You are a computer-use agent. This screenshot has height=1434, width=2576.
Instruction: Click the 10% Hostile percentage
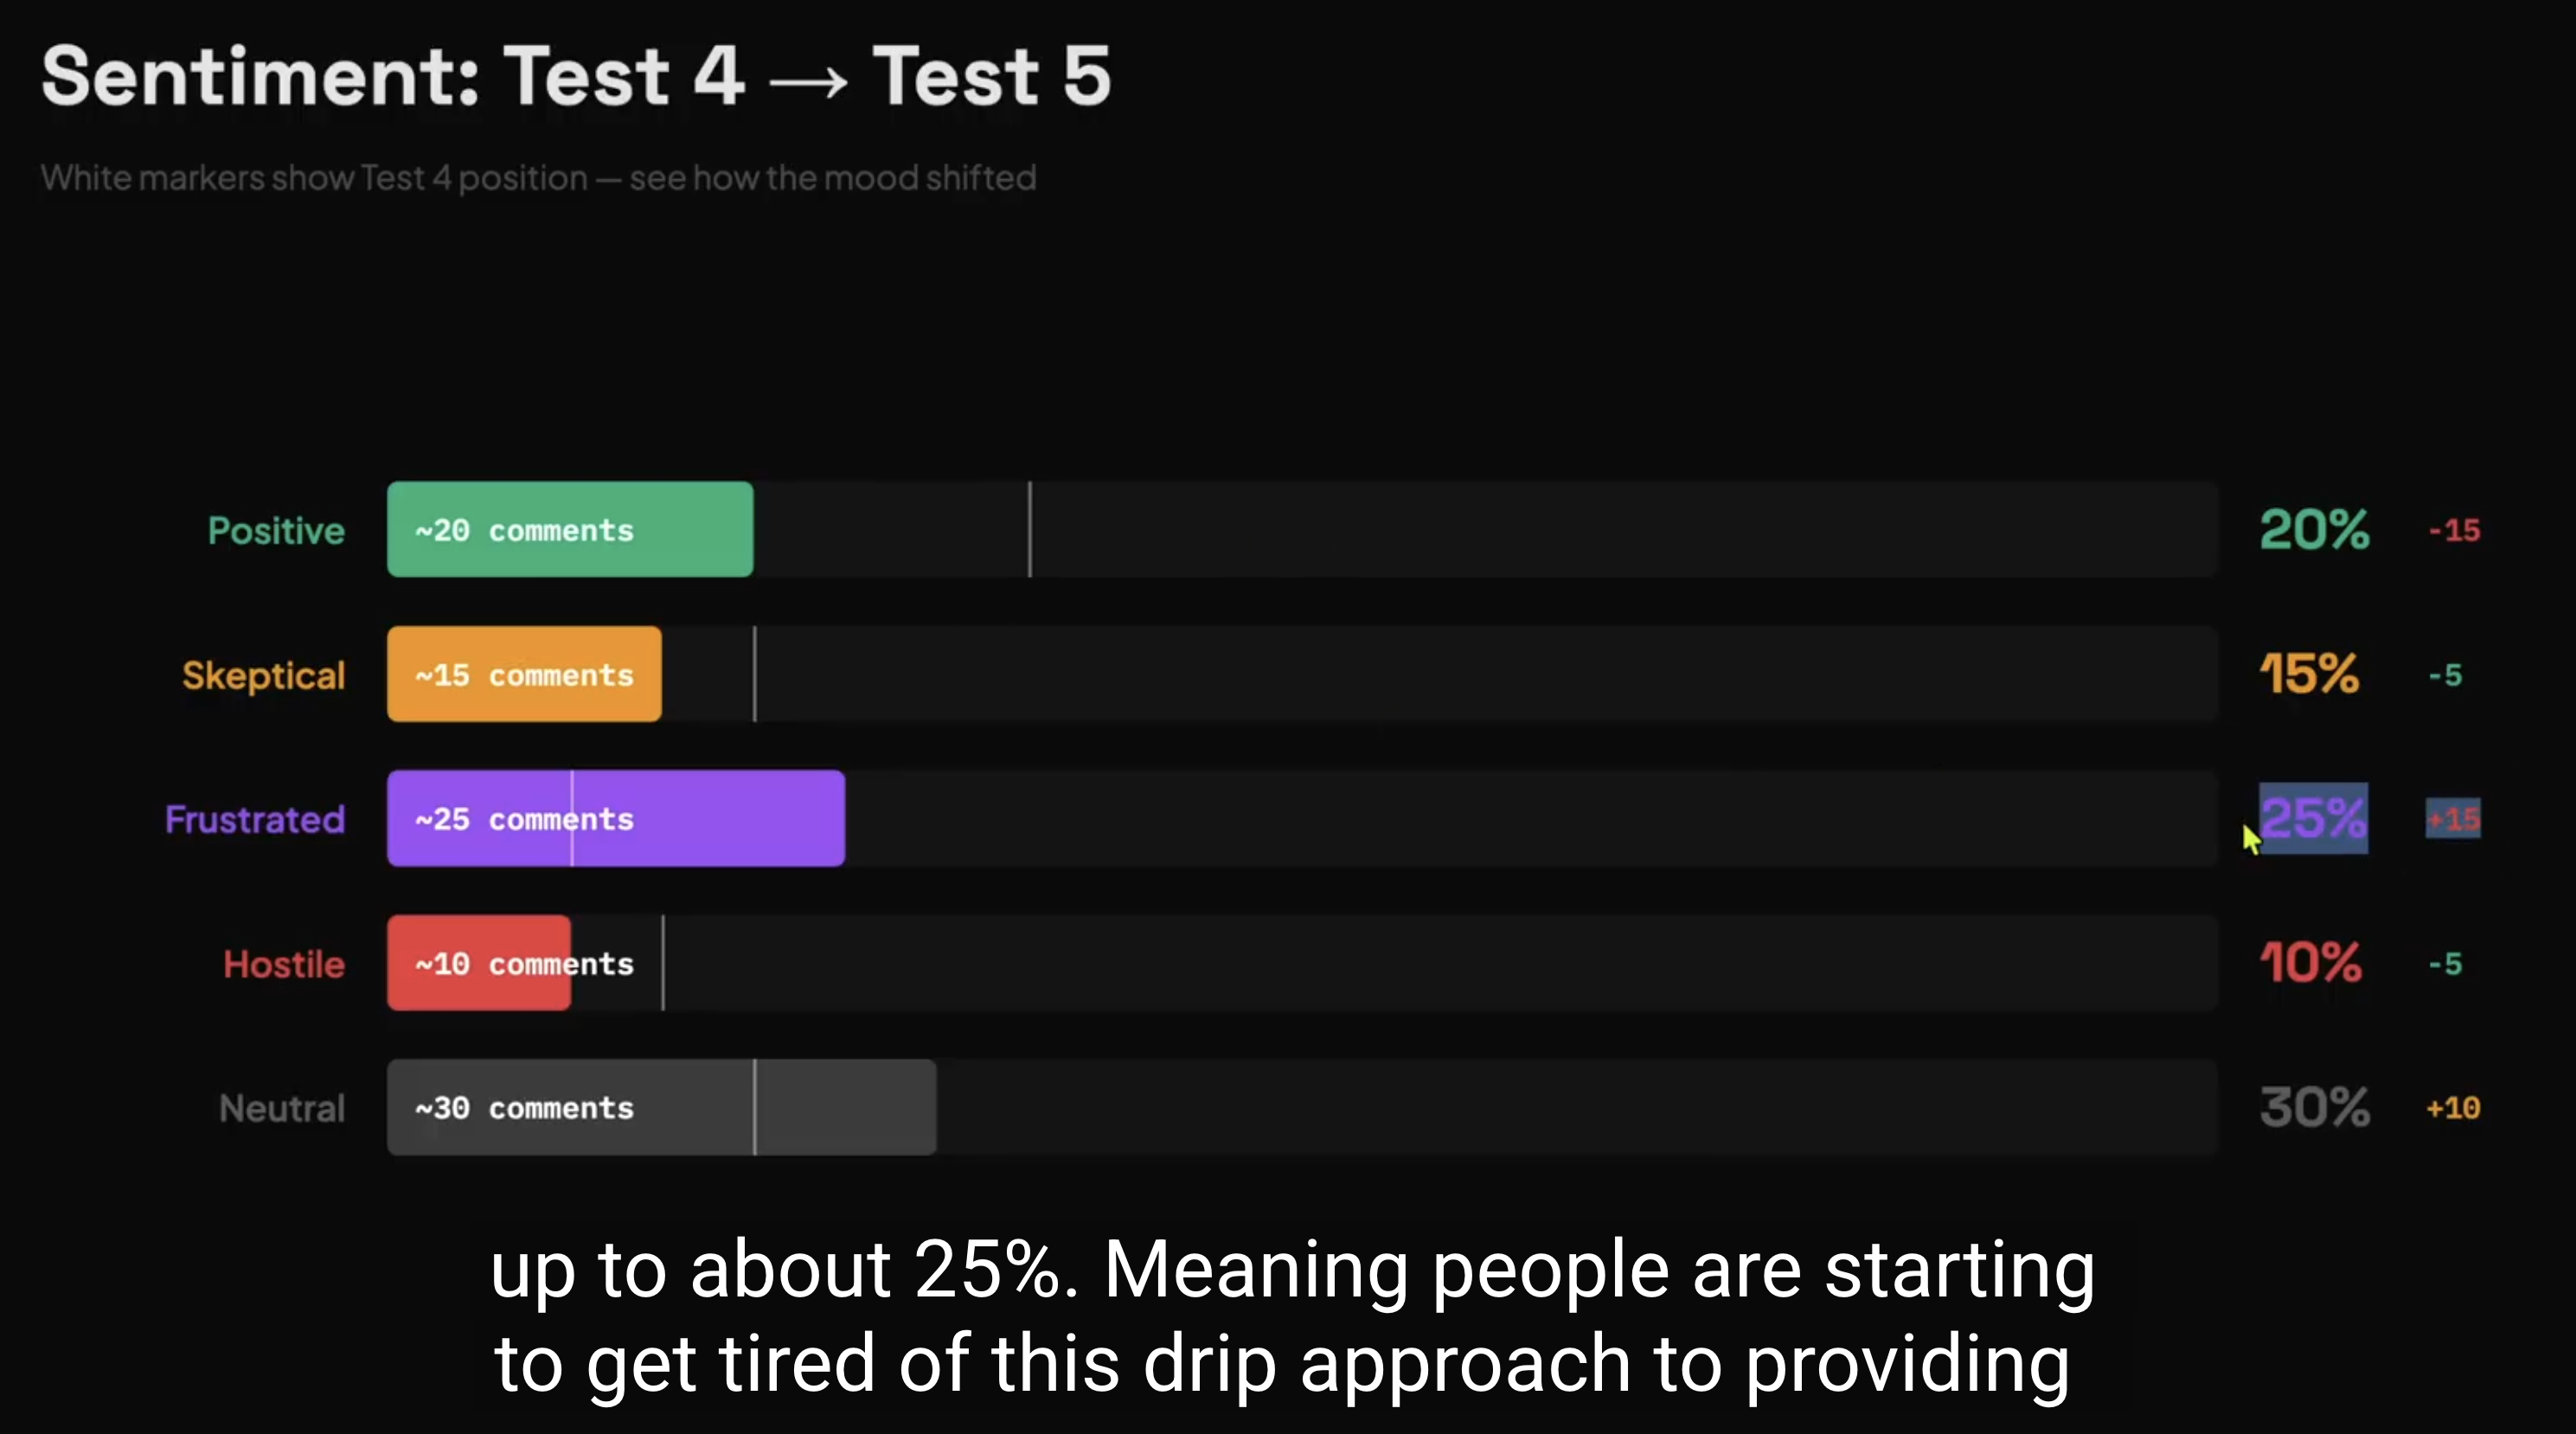(x=2310, y=963)
